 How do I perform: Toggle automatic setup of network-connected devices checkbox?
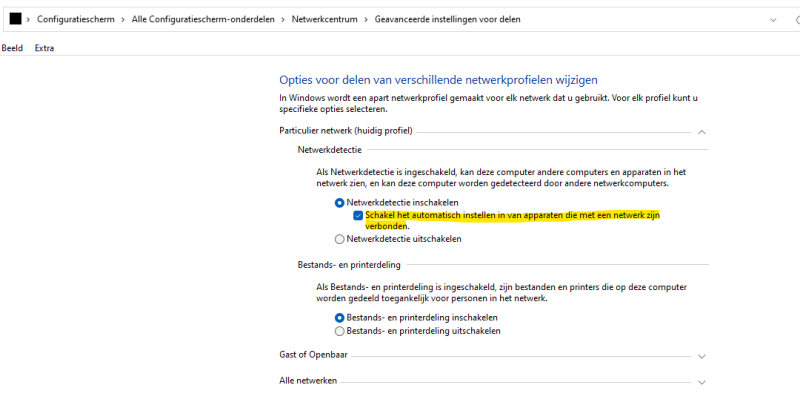pyautogui.click(x=358, y=215)
